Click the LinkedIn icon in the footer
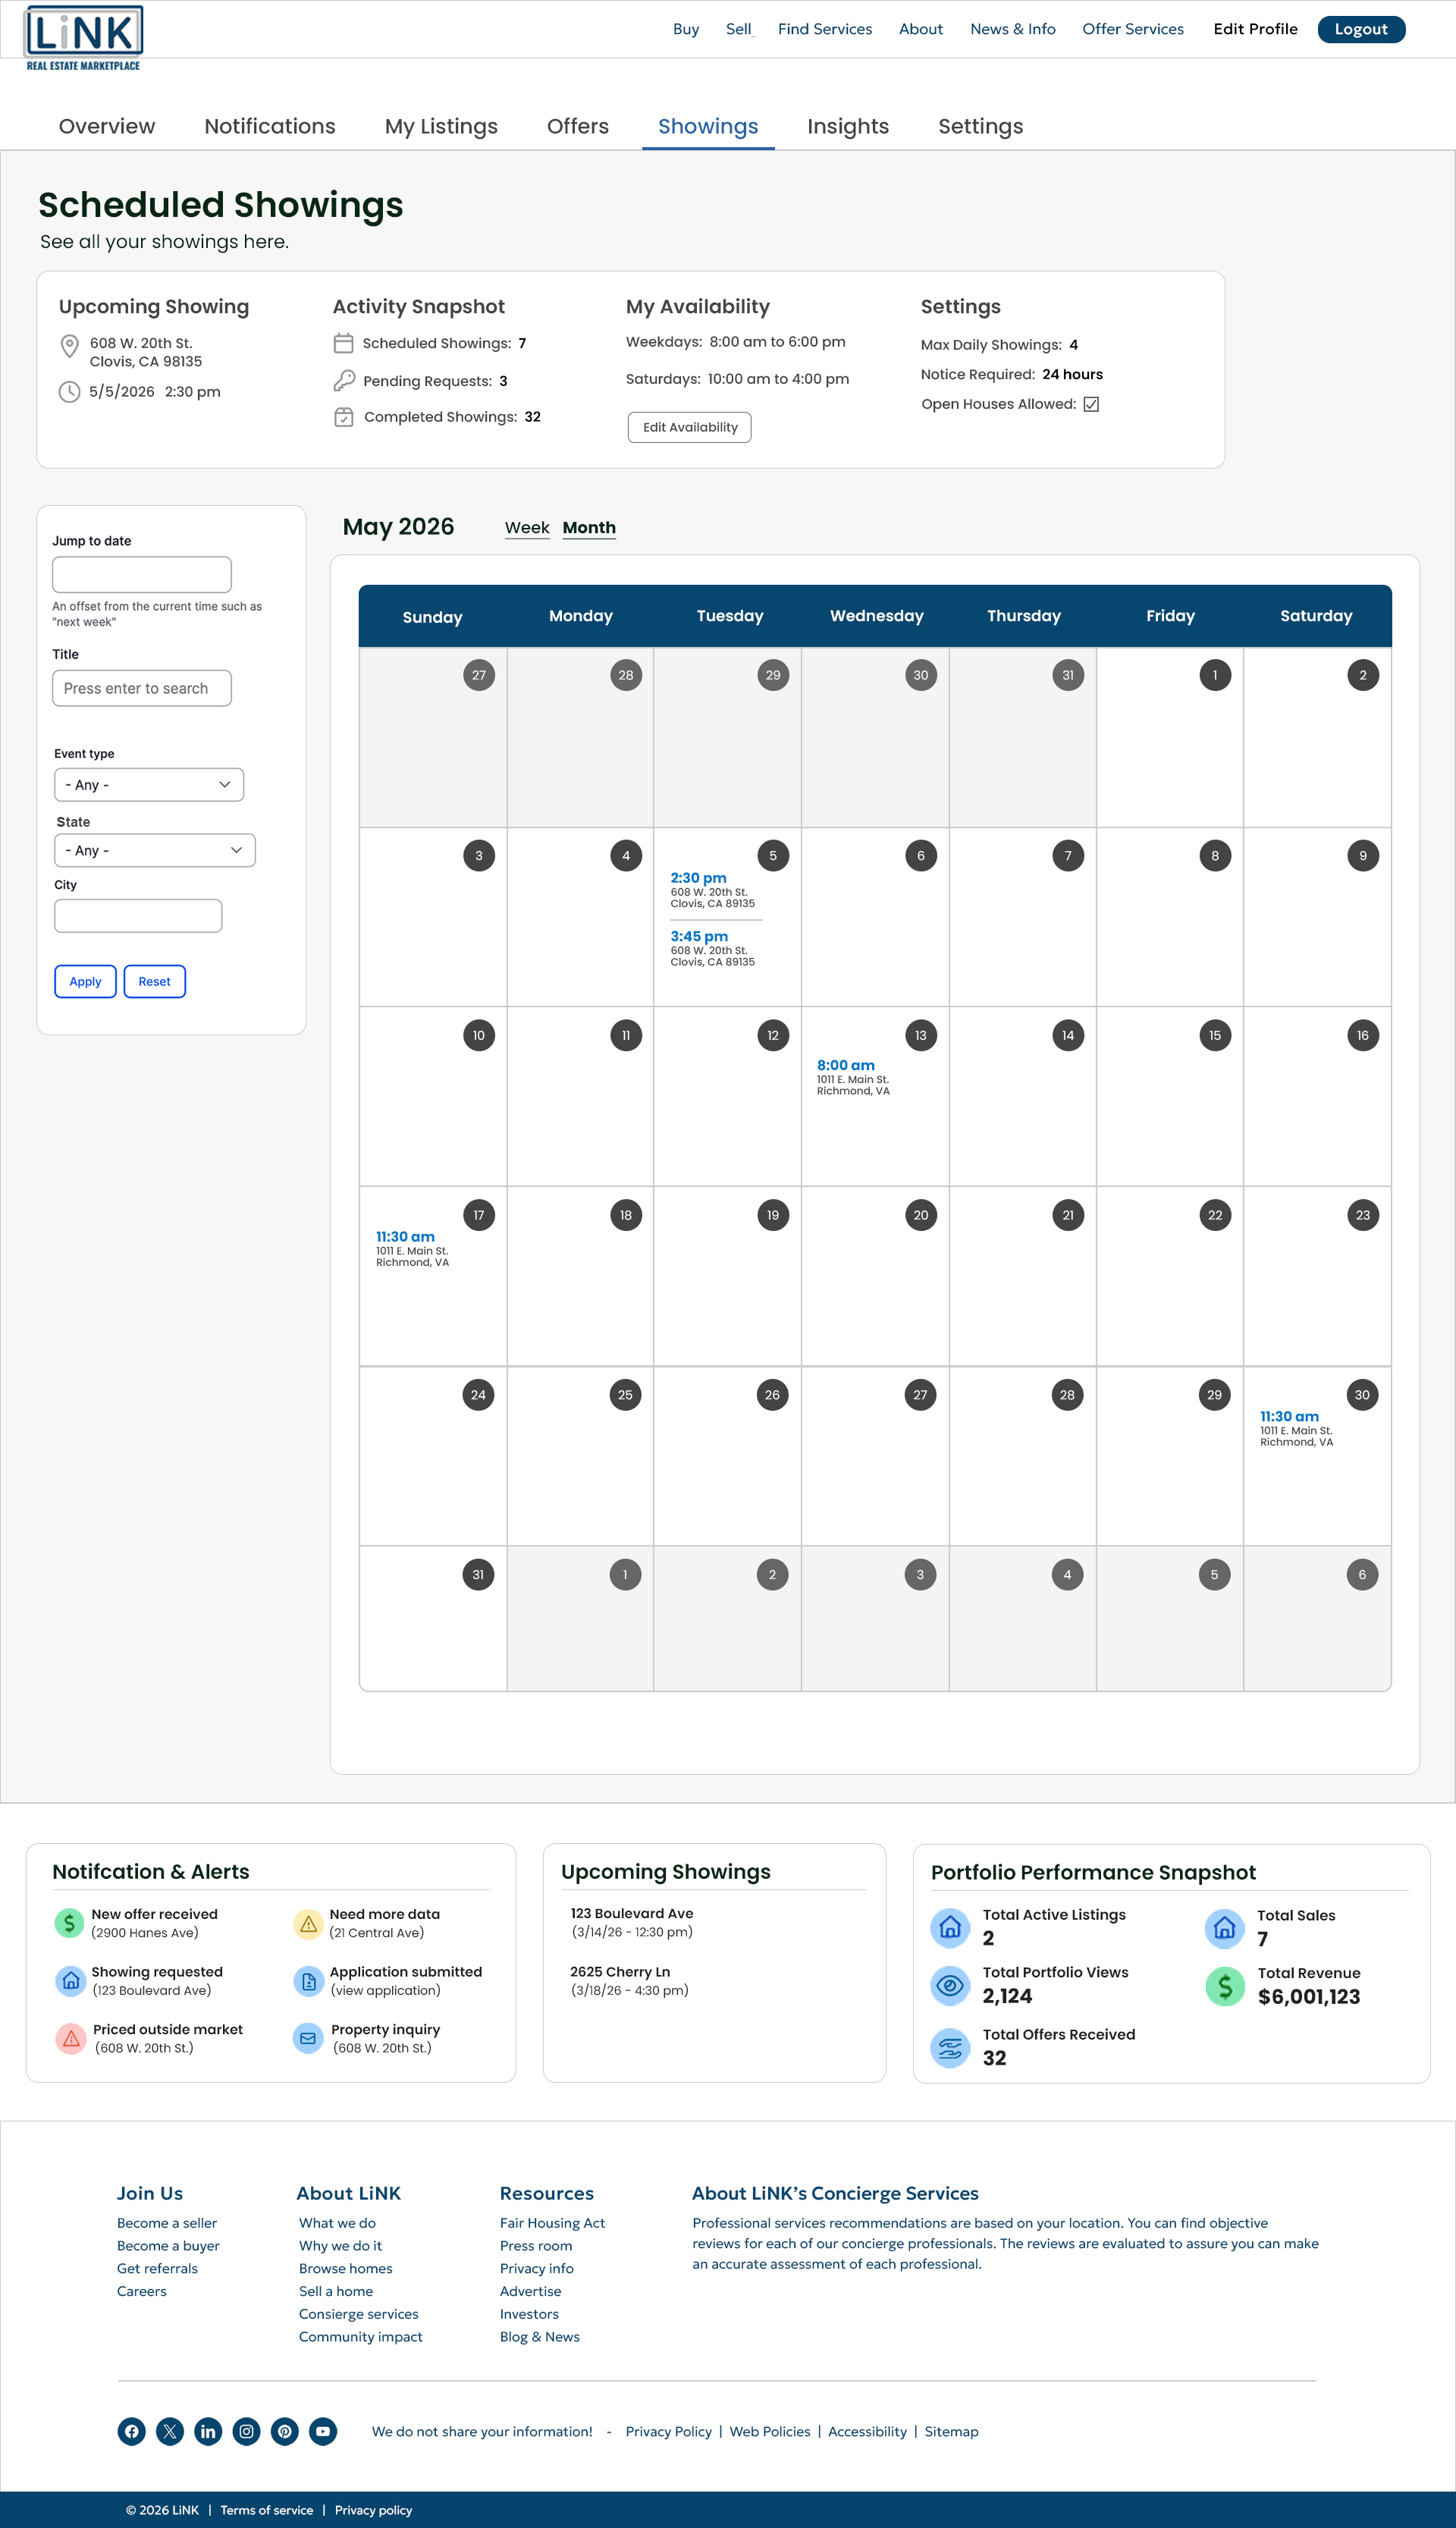Image resolution: width=1456 pixels, height=2528 pixels. point(208,2431)
